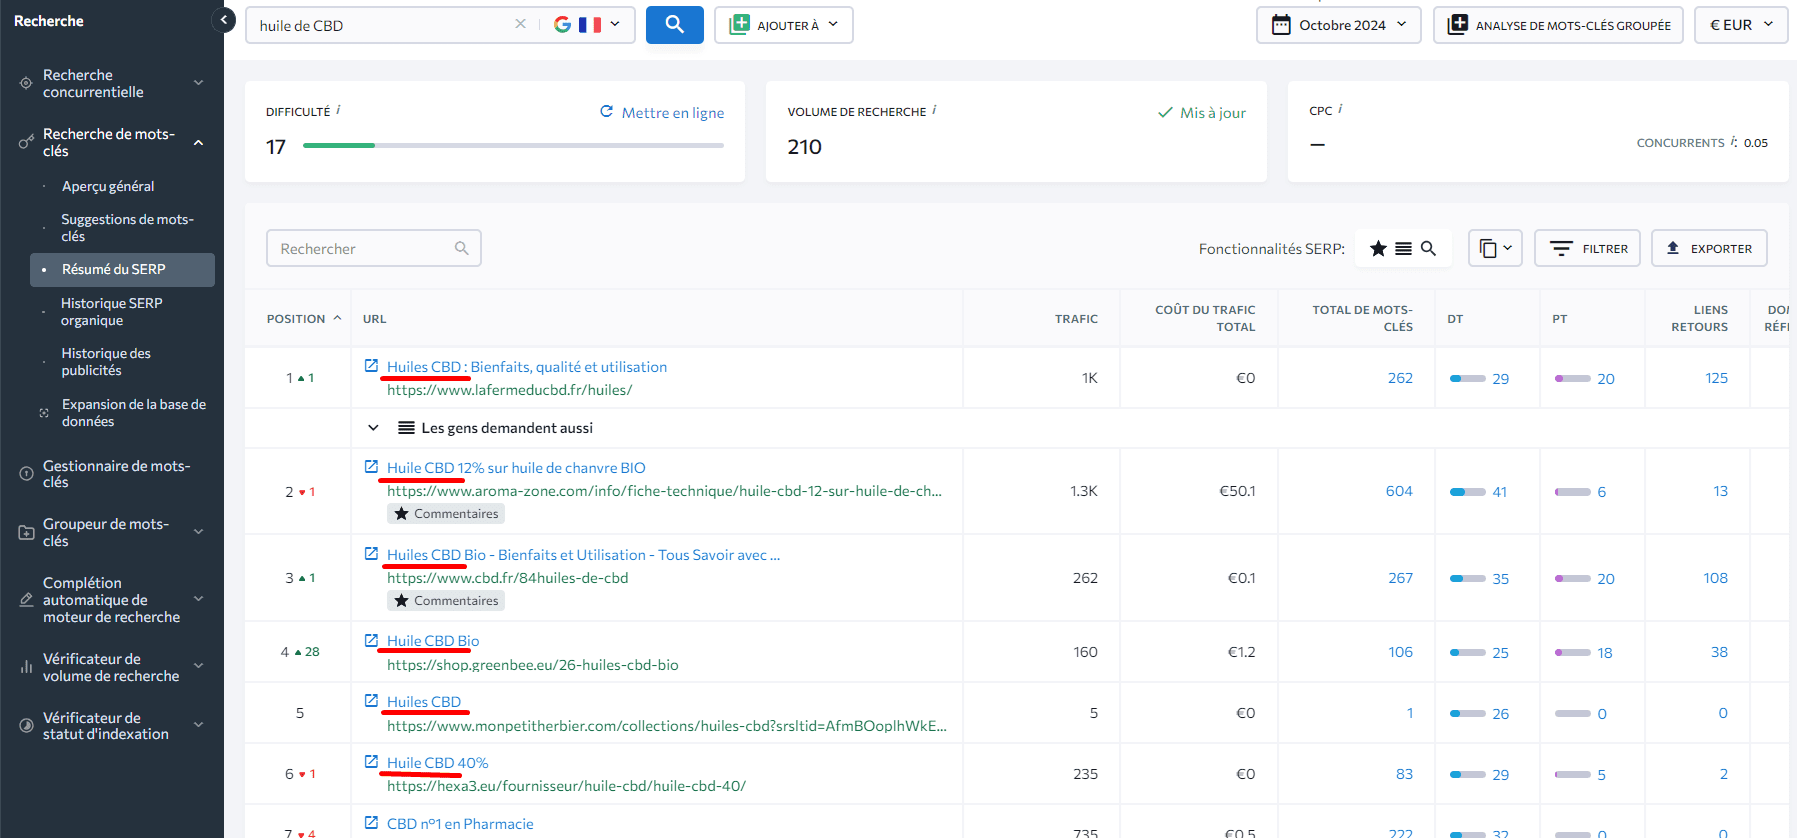Focus the Rechercher table filter field

point(374,248)
